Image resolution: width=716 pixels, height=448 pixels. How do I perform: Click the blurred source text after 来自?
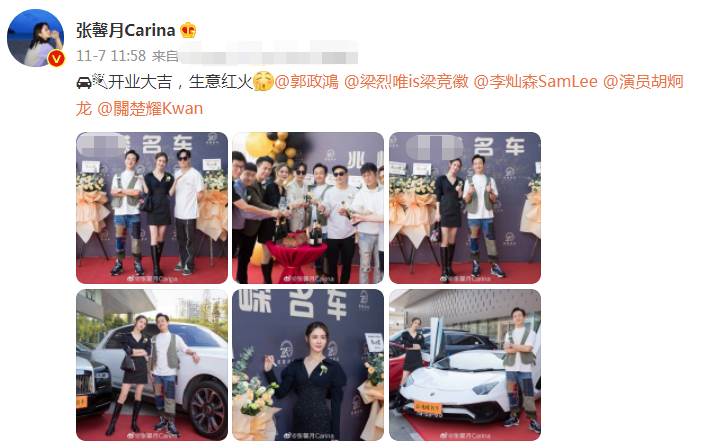pyautogui.click(x=268, y=56)
